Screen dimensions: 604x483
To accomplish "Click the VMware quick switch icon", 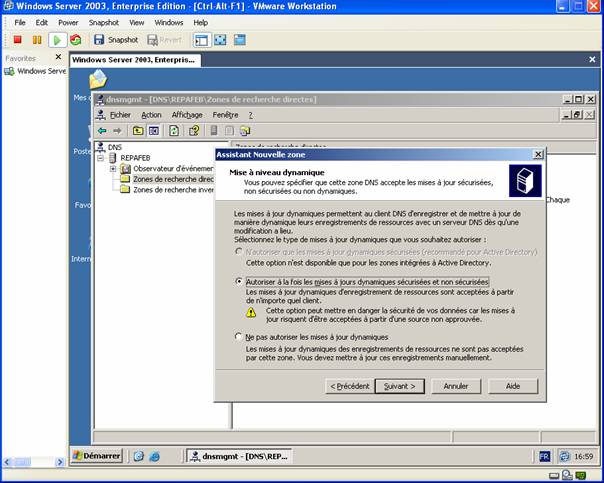I will click(x=240, y=40).
